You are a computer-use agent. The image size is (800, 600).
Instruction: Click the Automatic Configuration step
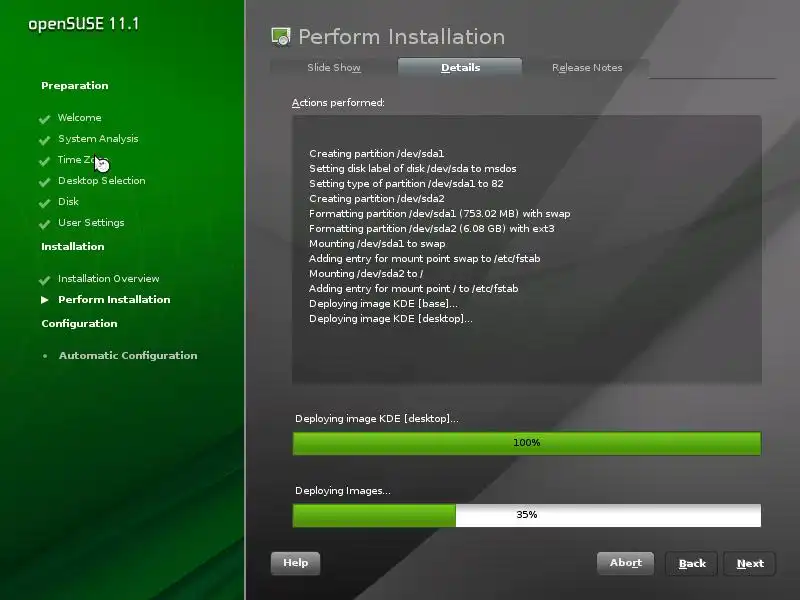tap(128, 356)
